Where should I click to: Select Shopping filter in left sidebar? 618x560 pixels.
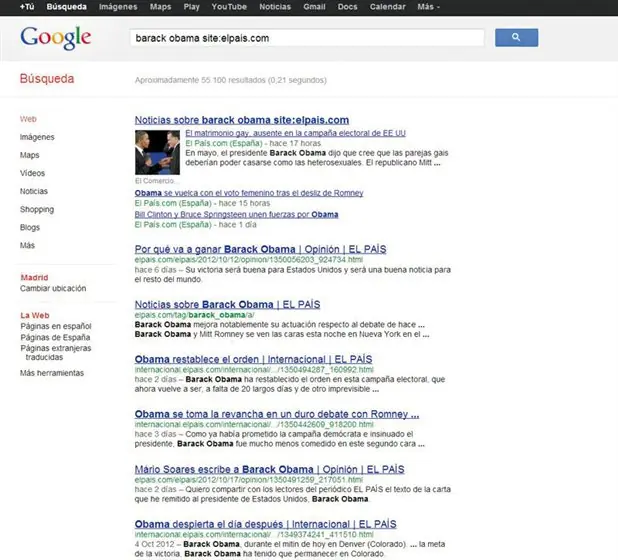click(x=37, y=209)
